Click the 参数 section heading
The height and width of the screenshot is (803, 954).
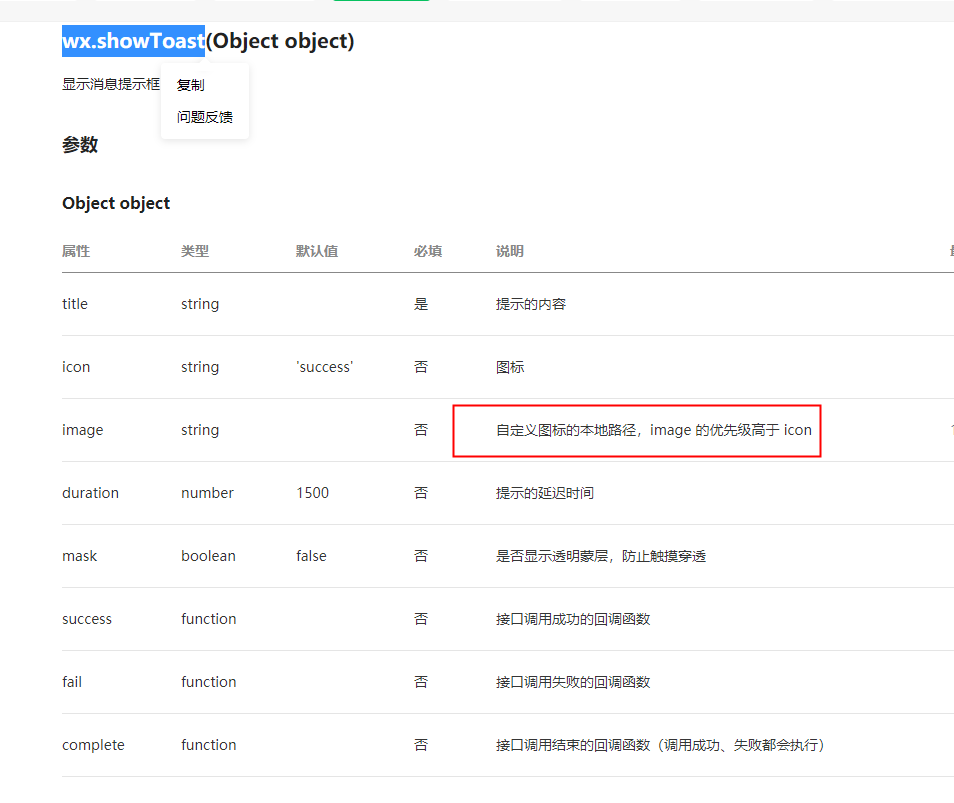tap(80, 145)
